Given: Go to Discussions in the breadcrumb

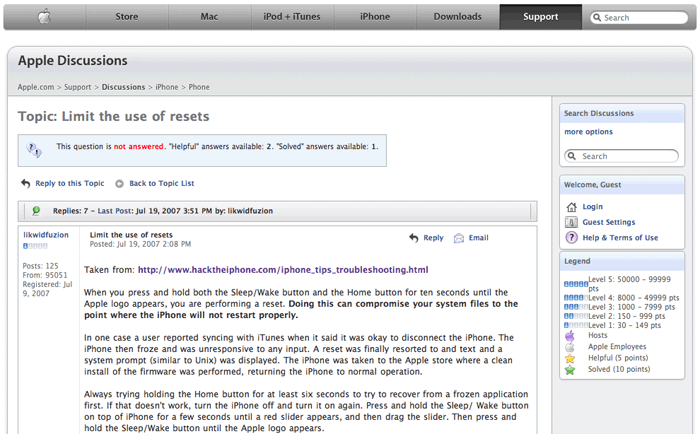Looking at the screenshot, I should click(123, 87).
